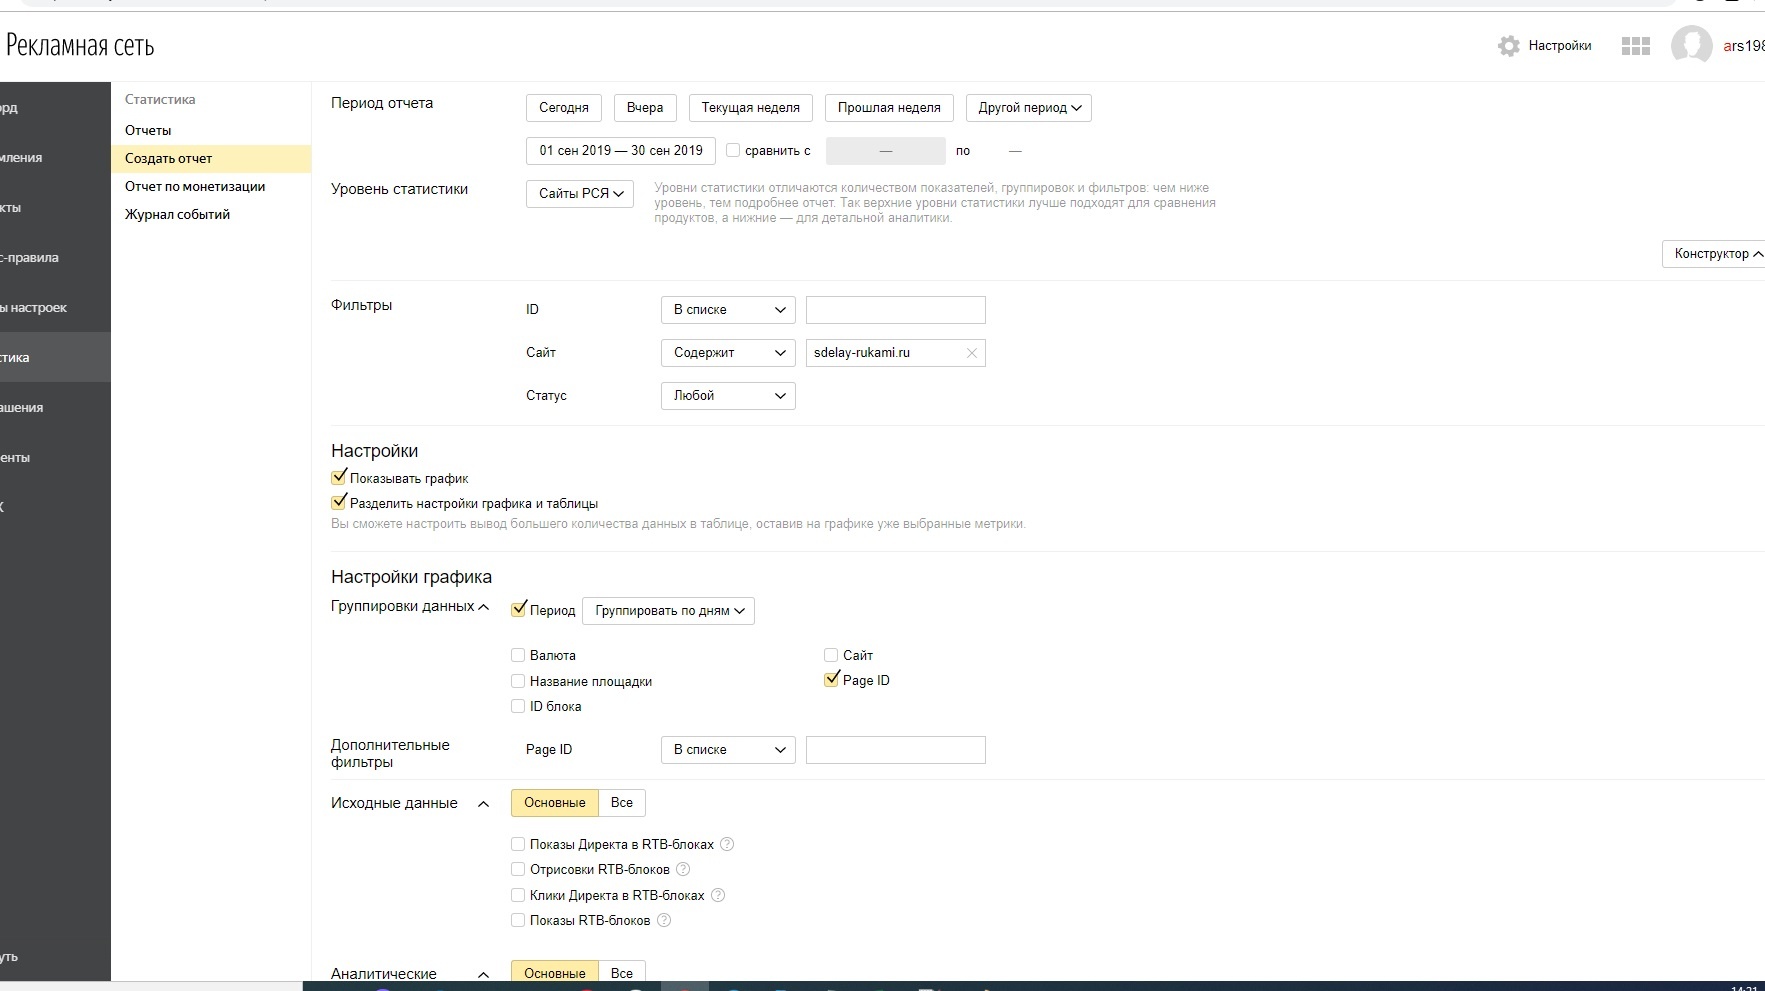Enable the 'Валюта' grouping checkbox
Viewport: 1765px width, 991px height.
518,655
